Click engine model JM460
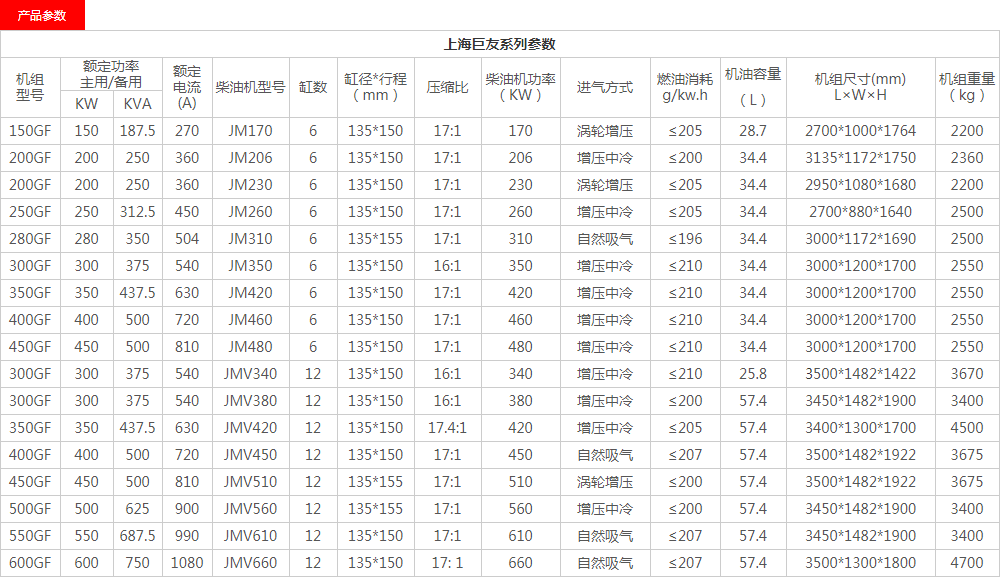The height and width of the screenshot is (577, 1002). [x=250, y=319]
